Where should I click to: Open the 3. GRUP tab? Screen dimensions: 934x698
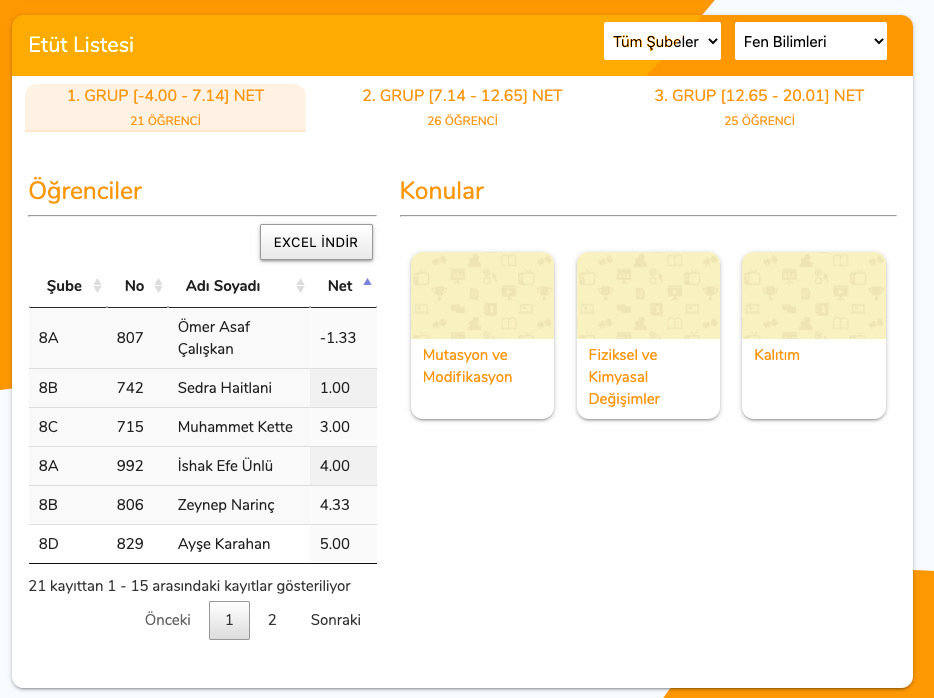tap(759, 107)
